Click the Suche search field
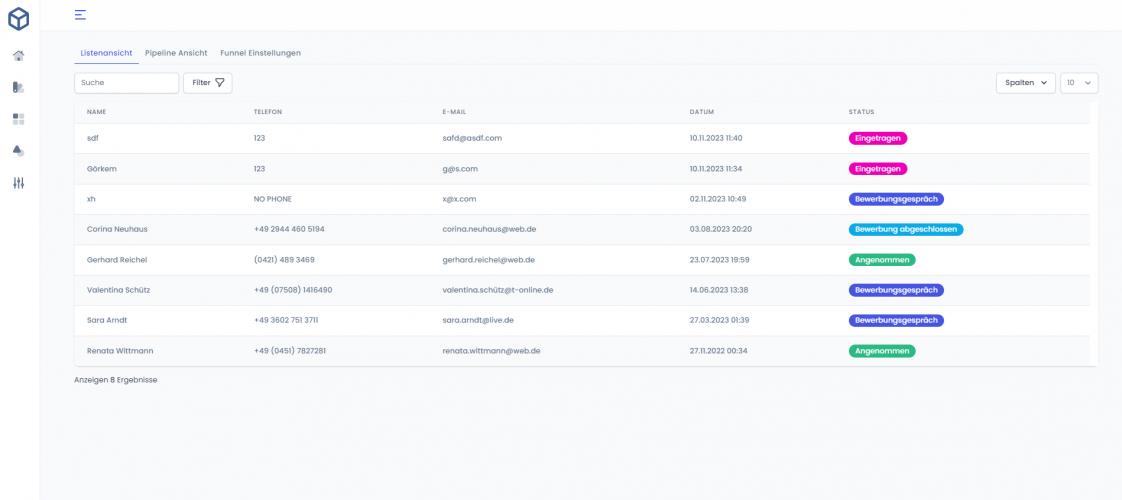 pyautogui.click(x=127, y=83)
